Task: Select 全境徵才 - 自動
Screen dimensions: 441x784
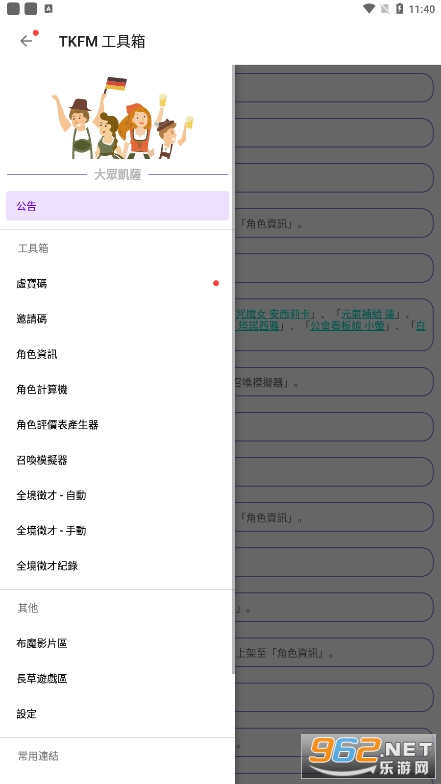Action: click(118, 495)
